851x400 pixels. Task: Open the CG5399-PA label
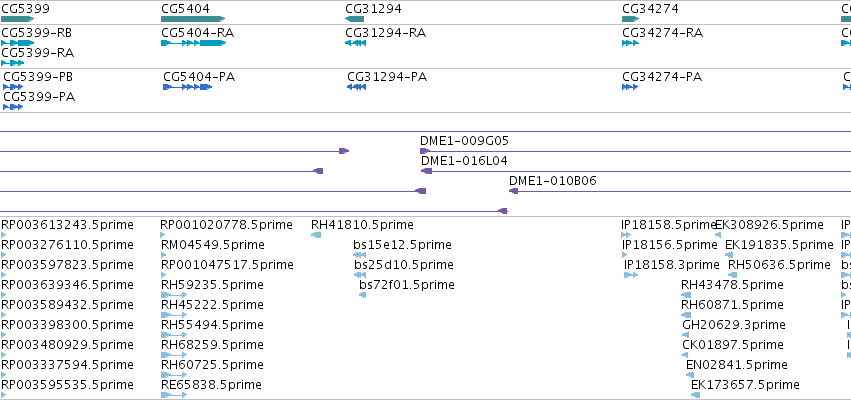click(39, 97)
